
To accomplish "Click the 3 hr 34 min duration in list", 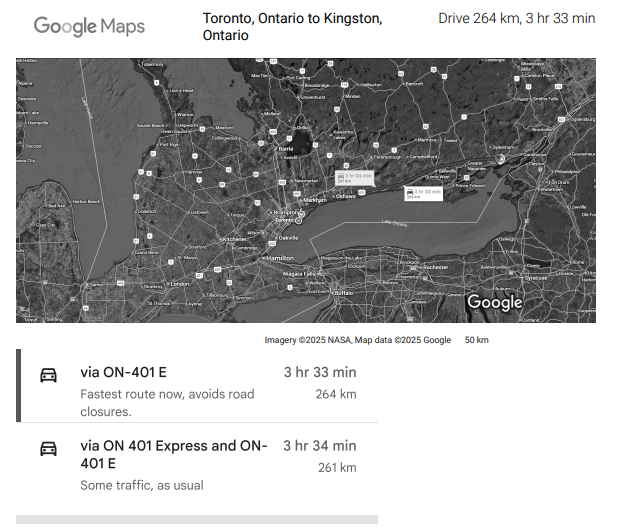I will pos(320,446).
